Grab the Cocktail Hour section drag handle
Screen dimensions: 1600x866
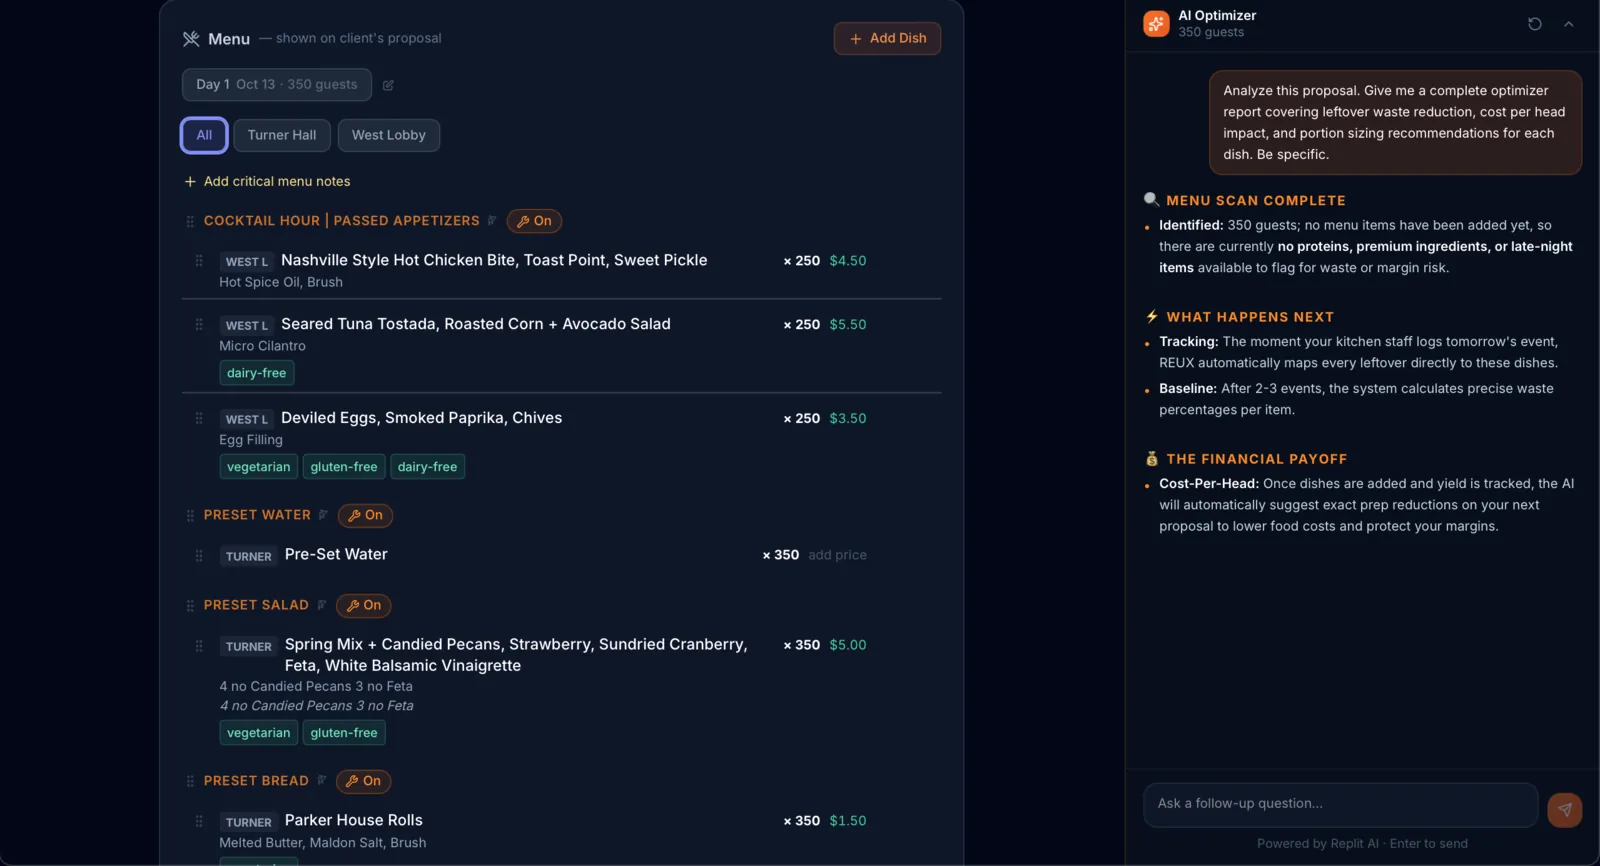coord(190,221)
